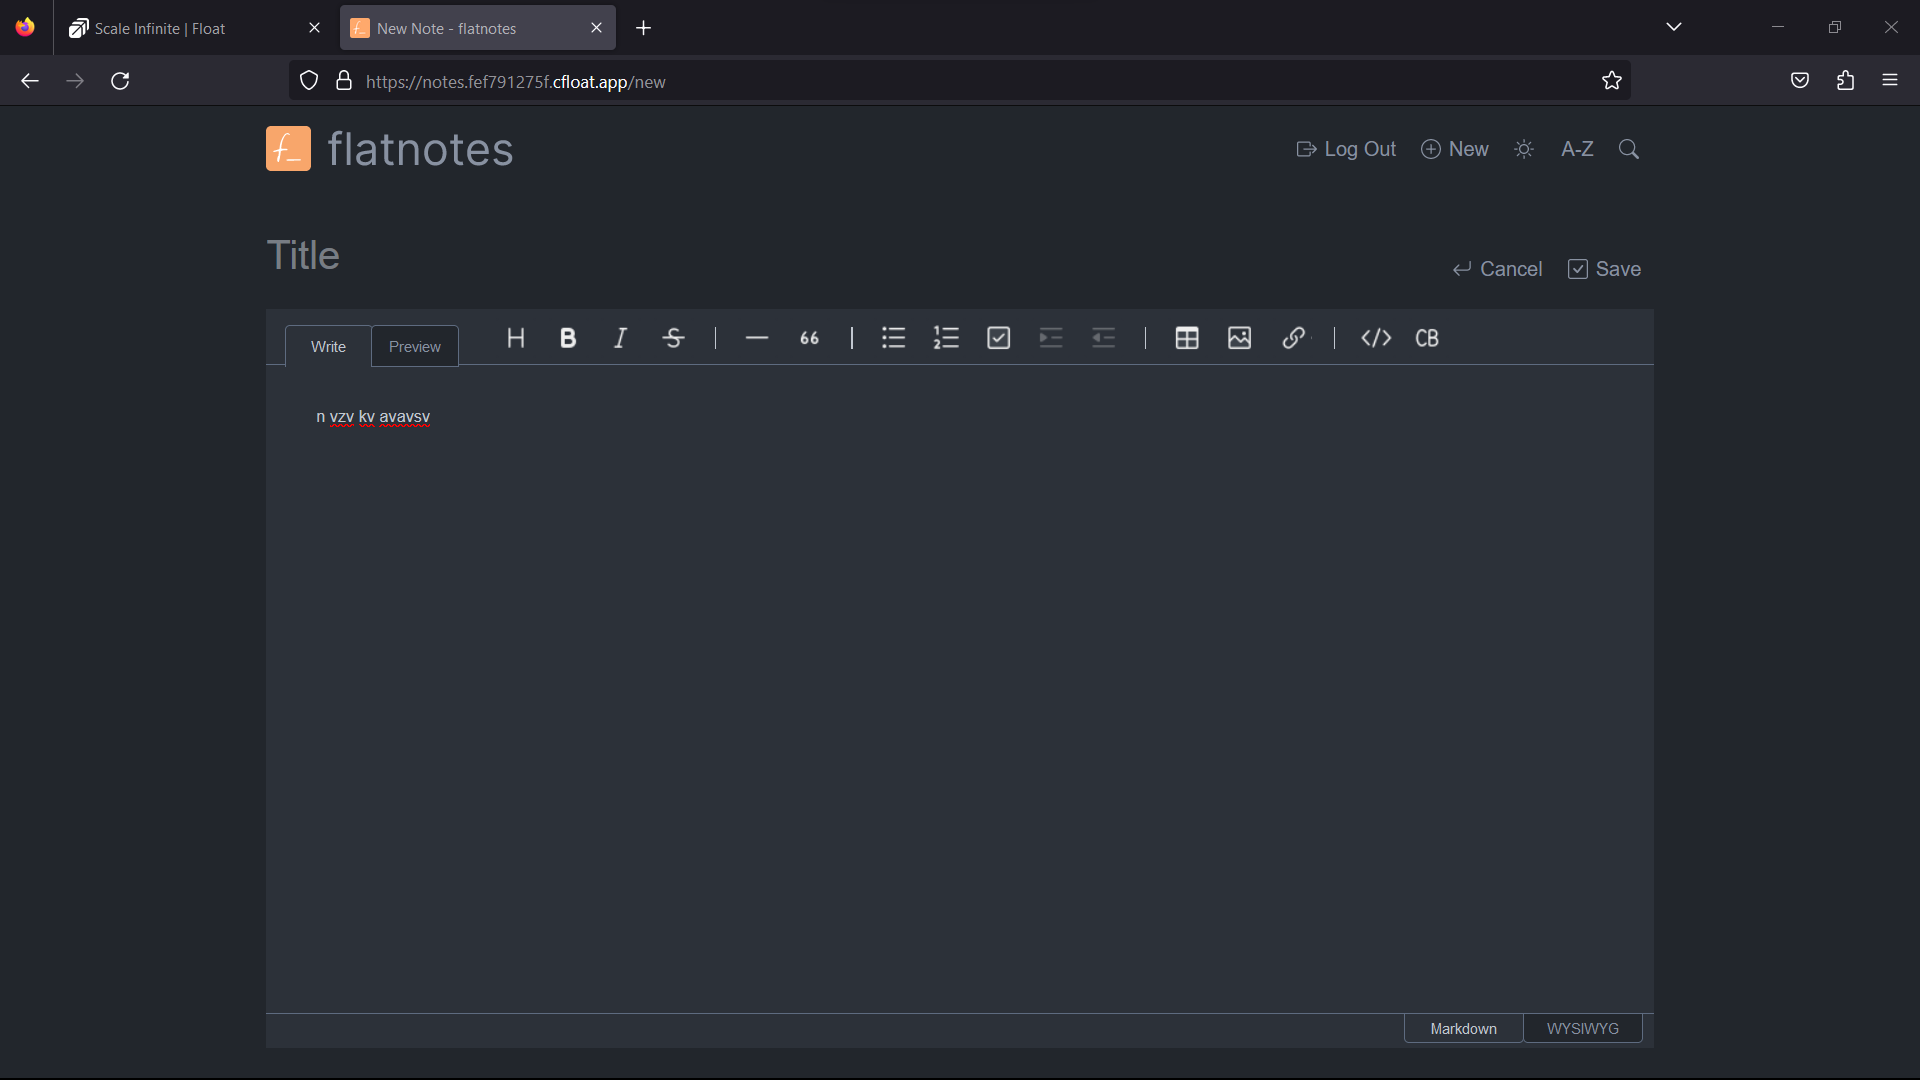
Task: Apply inline code formatting
Action: tap(1376, 338)
